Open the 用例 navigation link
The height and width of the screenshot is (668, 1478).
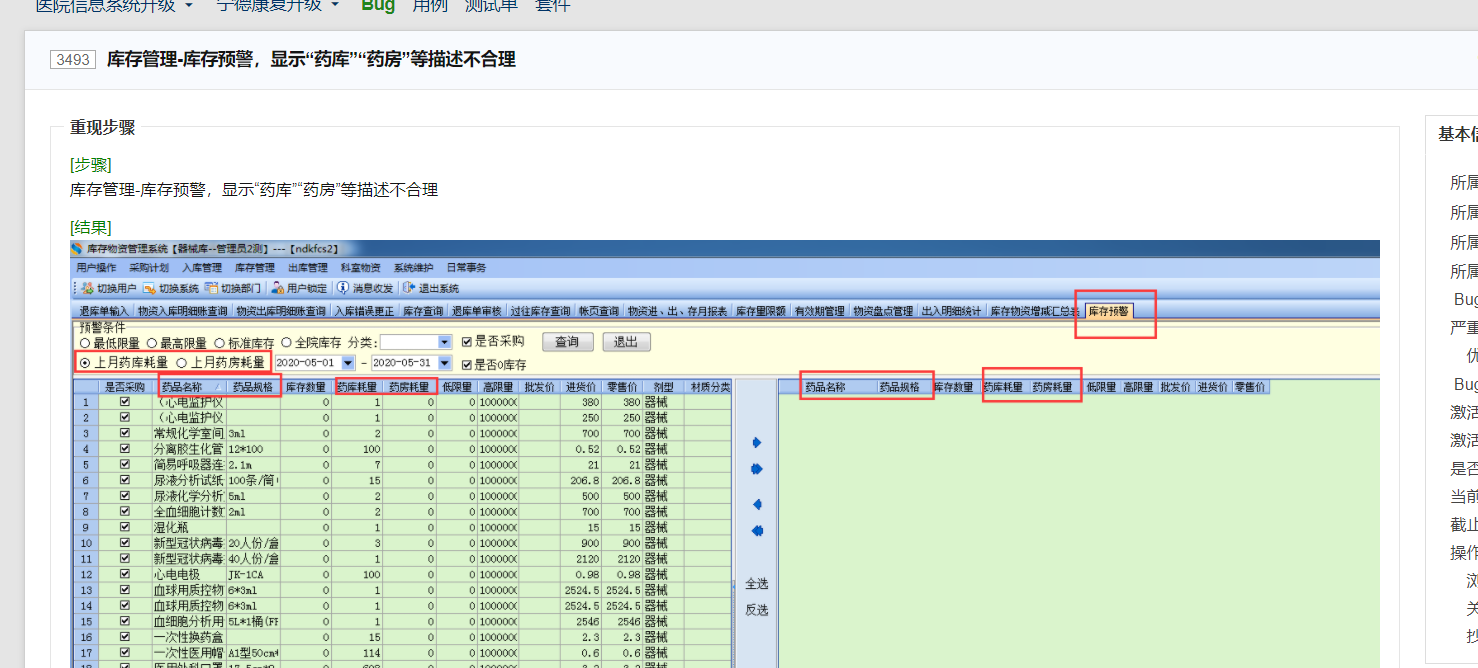pos(429,5)
